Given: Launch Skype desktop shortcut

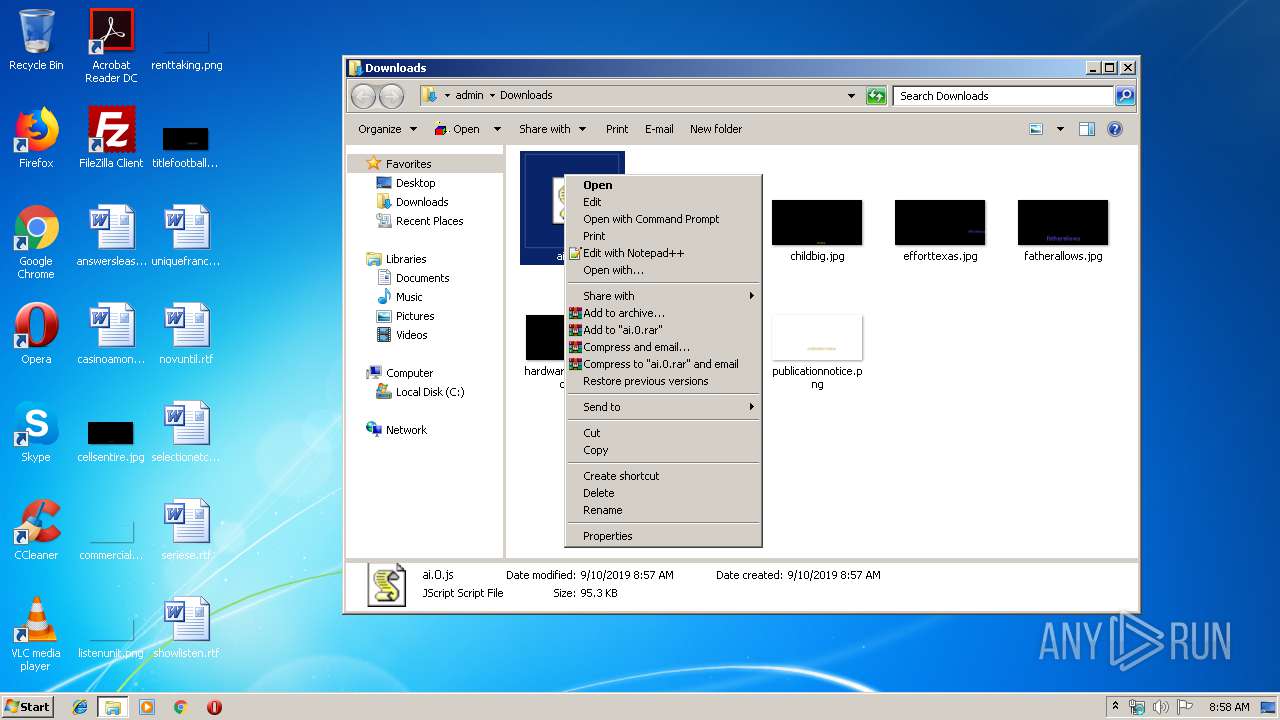Looking at the screenshot, I should [x=36, y=432].
